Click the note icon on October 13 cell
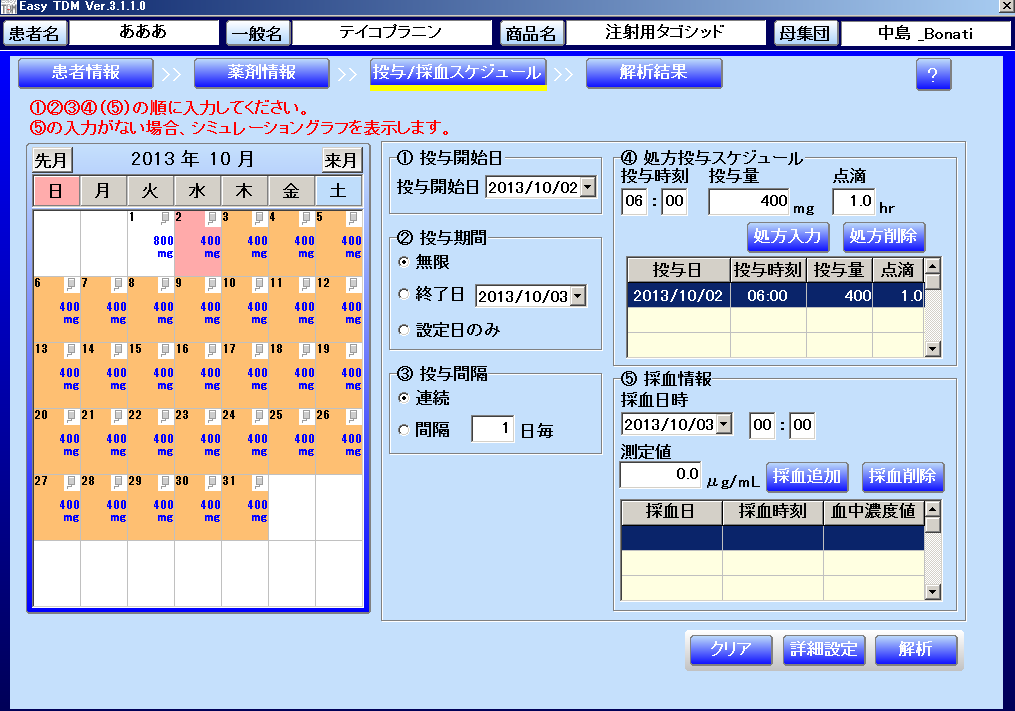 tap(71, 350)
